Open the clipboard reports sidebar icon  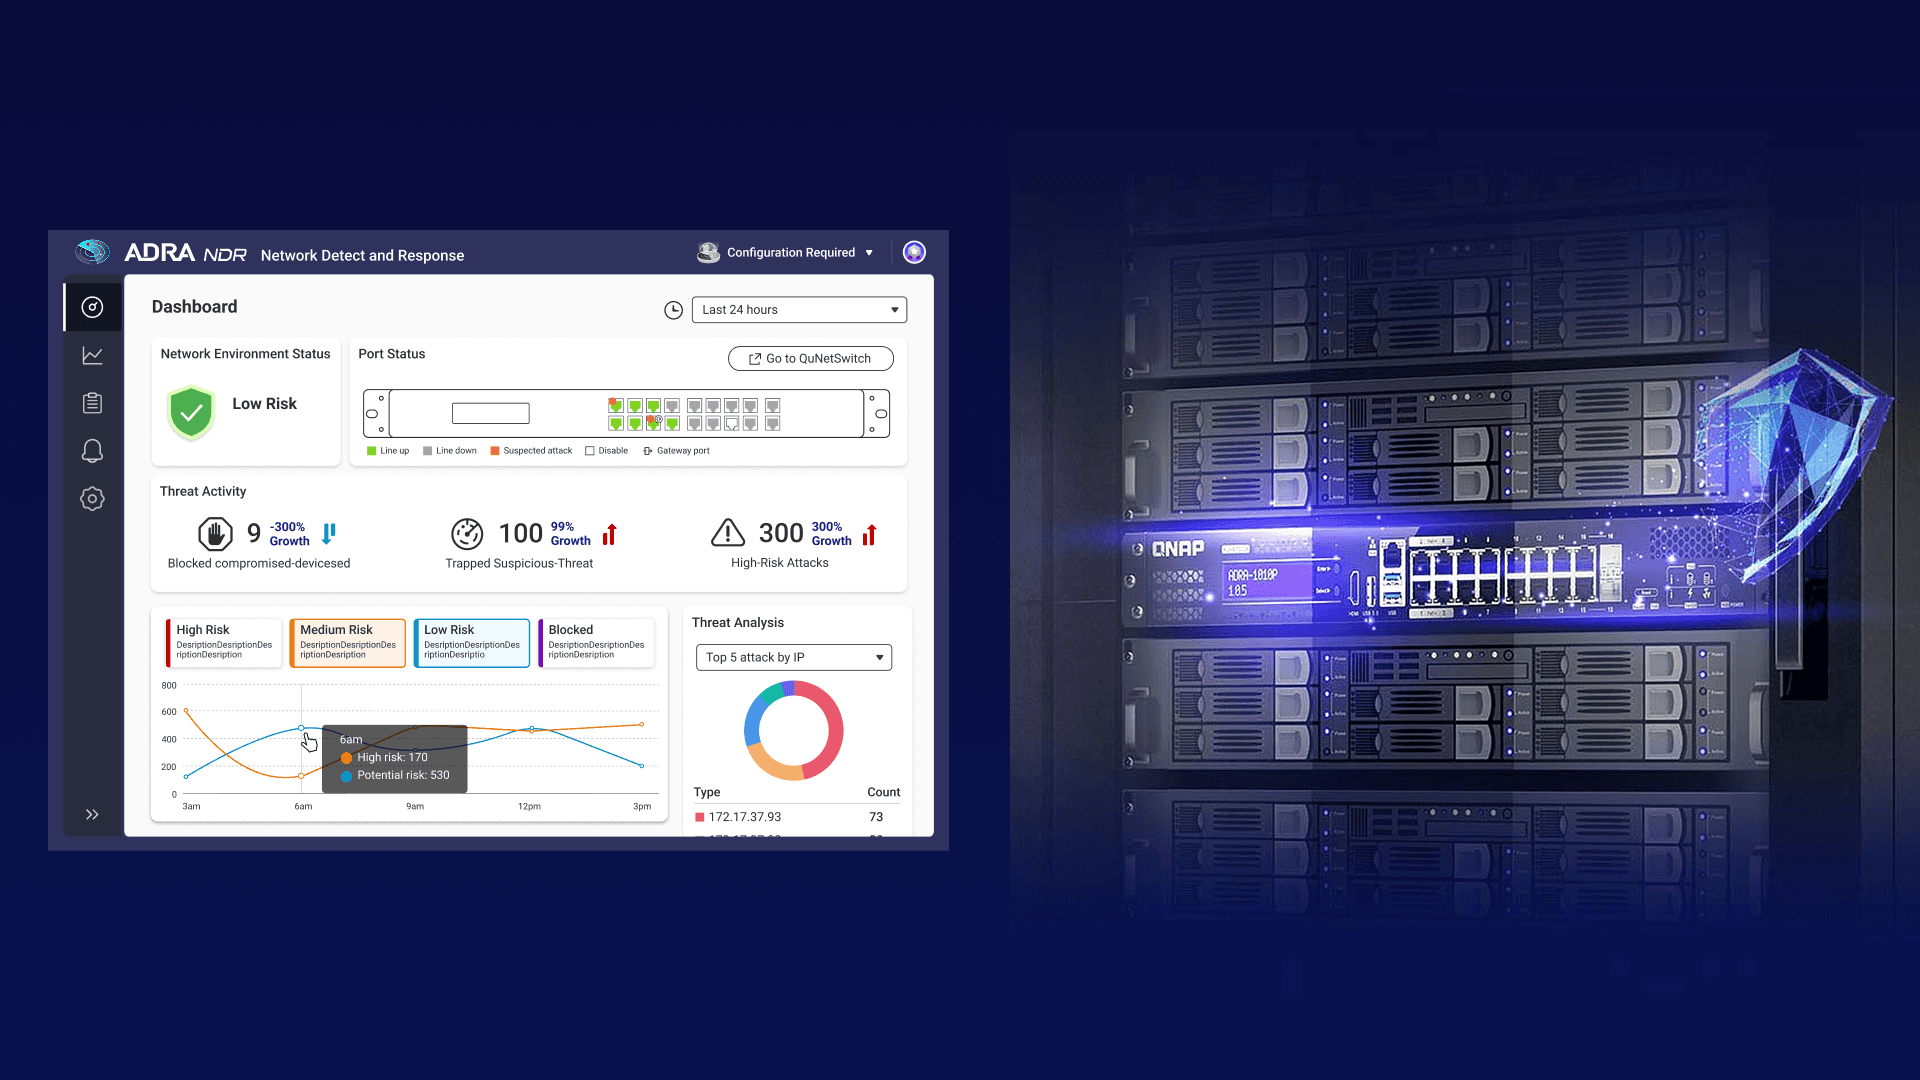92,403
